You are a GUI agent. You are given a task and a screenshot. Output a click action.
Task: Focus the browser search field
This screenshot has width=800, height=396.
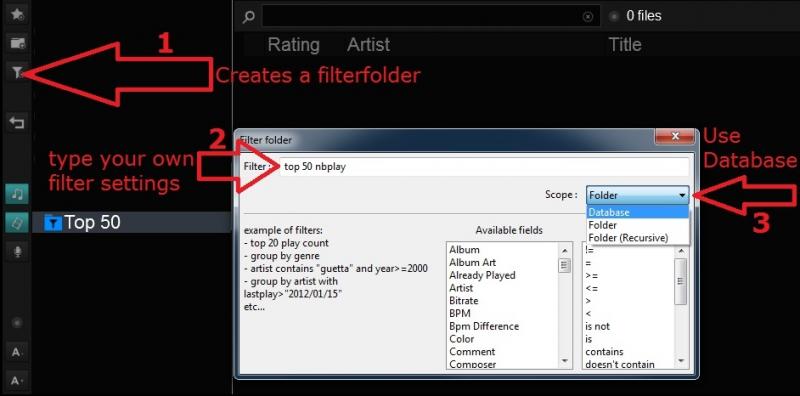click(430, 16)
